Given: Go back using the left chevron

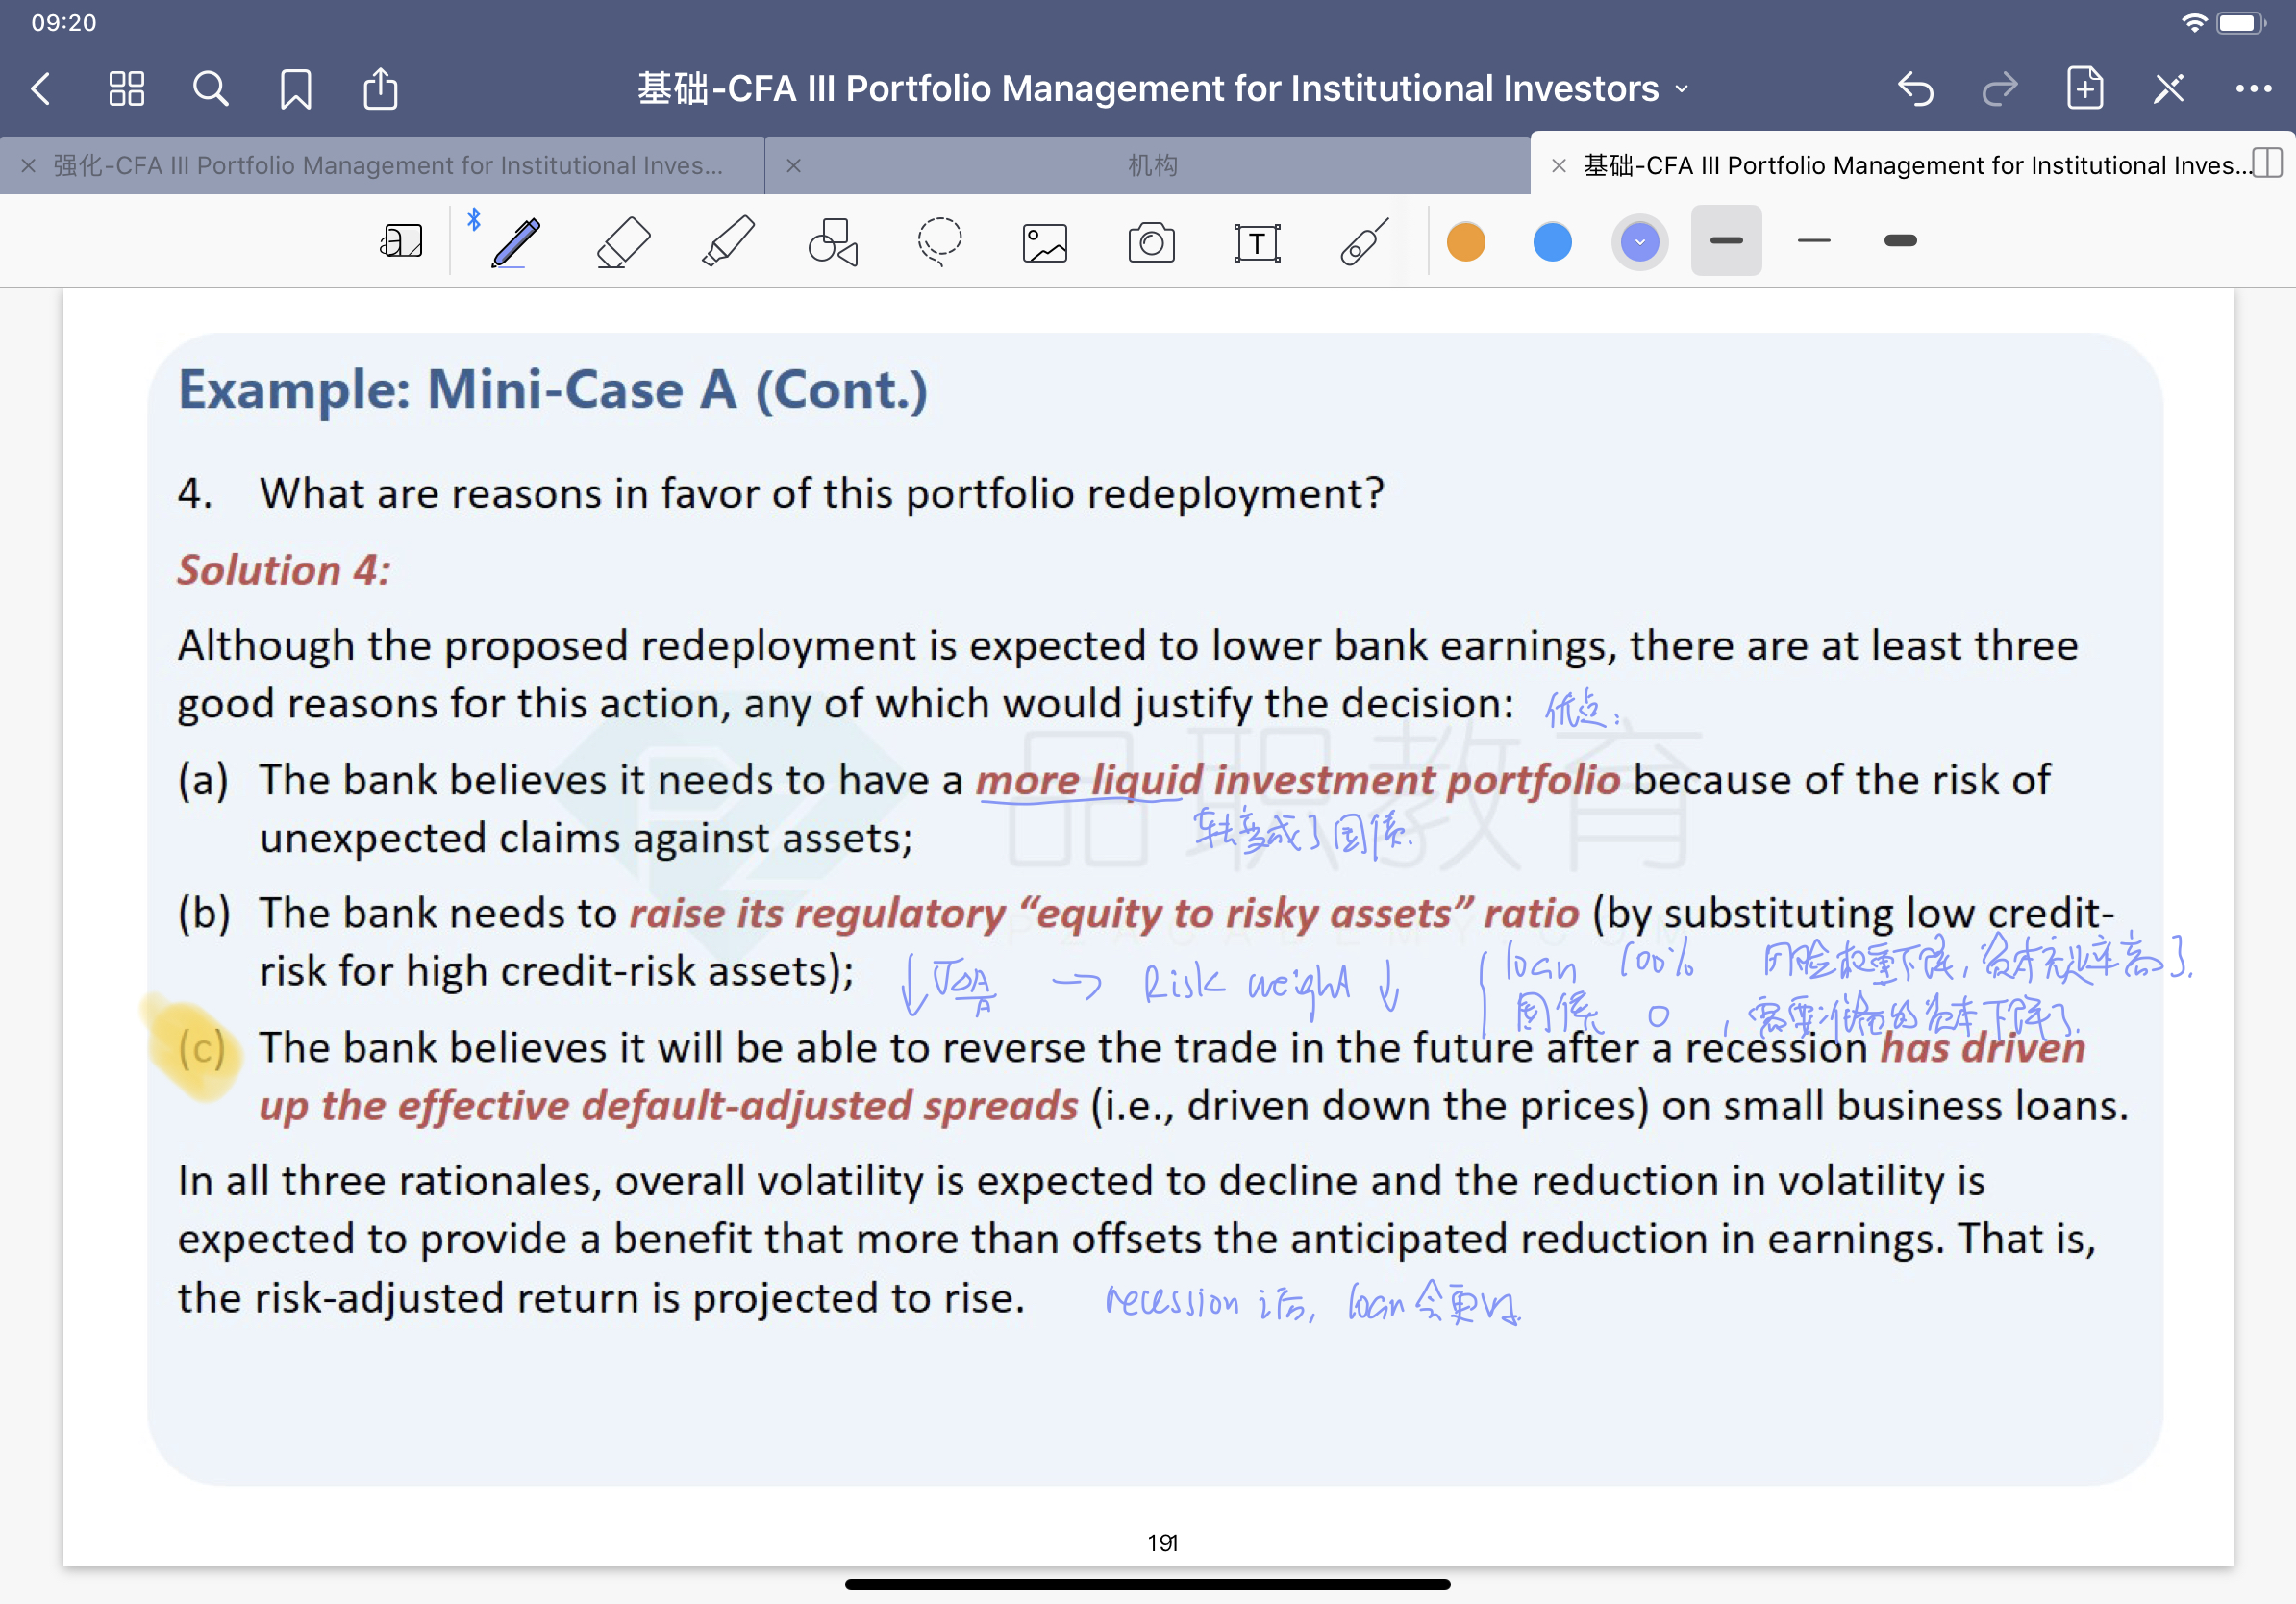Looking at the screenshot, I should point(41,89).
